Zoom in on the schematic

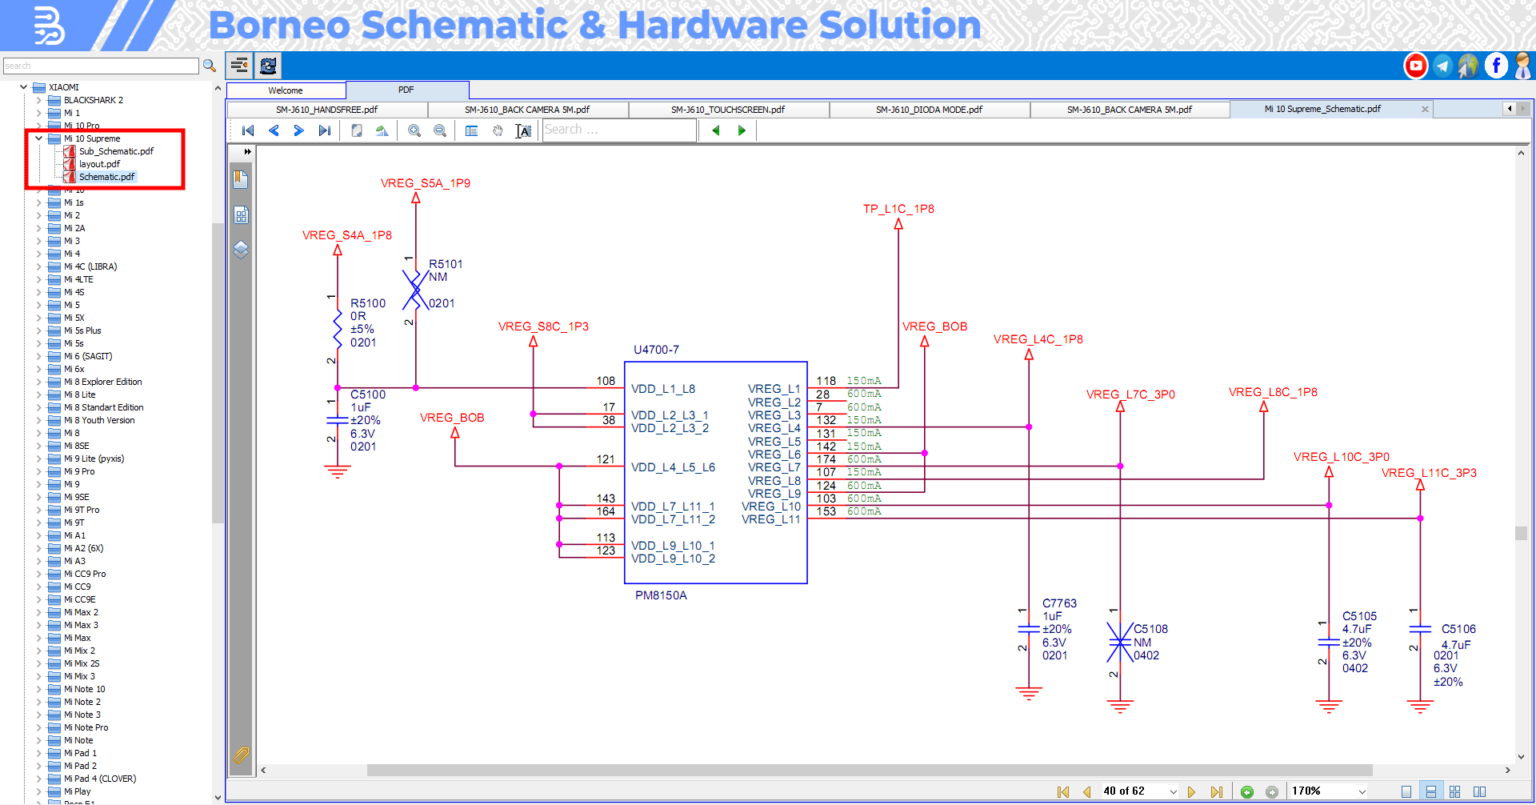pos(414,130)
